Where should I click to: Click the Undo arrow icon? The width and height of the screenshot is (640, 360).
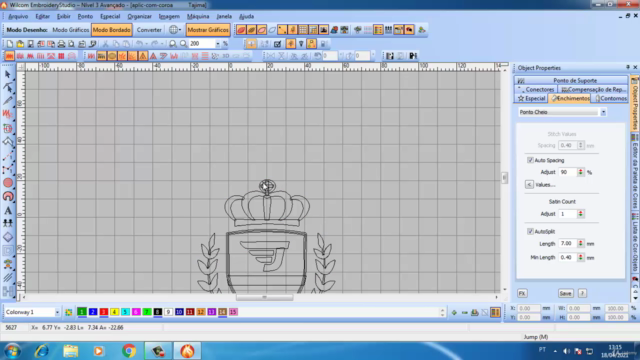click(x=139, y=44)
